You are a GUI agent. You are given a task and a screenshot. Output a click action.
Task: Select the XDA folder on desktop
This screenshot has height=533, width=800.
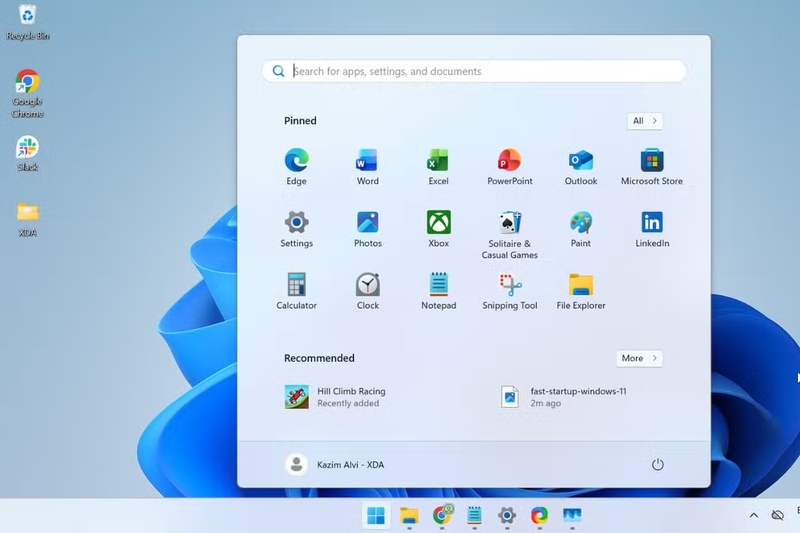(x=28, y=219)
